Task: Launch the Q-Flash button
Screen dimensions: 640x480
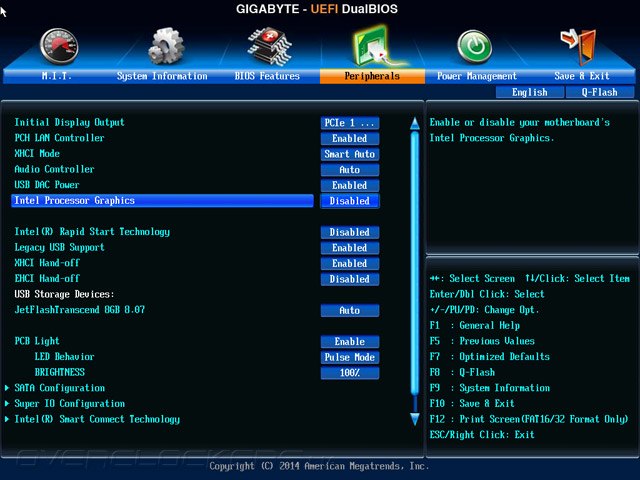Action: click(x=600, y=92)
